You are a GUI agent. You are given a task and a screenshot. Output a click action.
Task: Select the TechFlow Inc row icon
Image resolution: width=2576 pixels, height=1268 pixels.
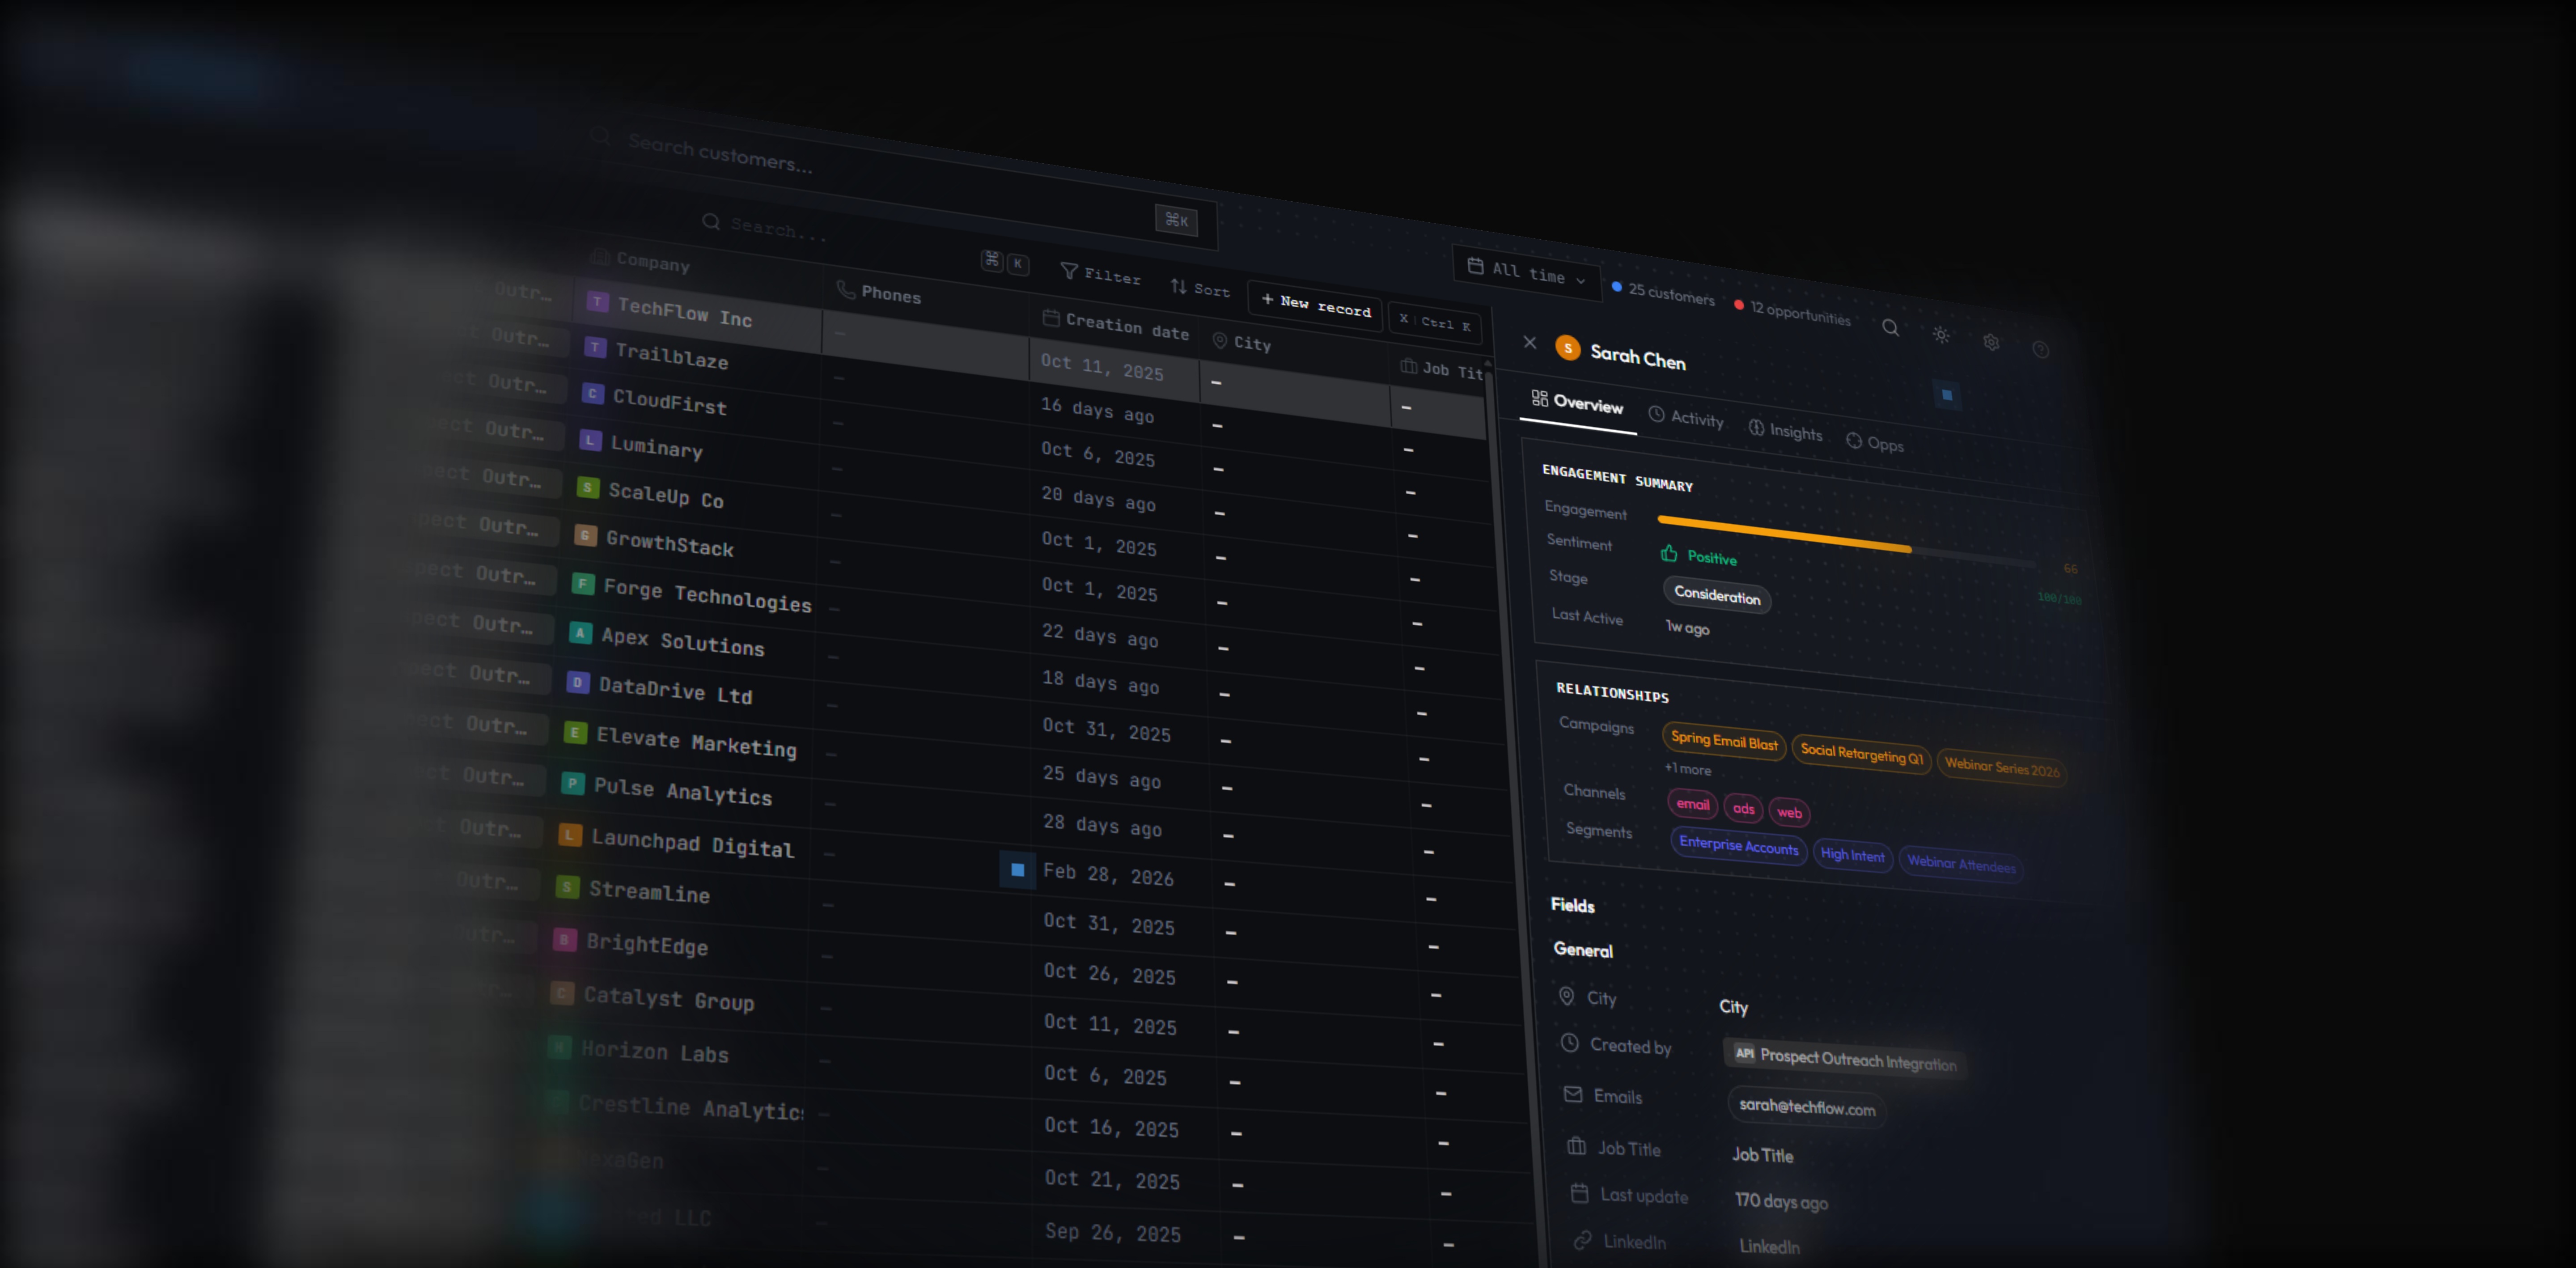(598, 301)
